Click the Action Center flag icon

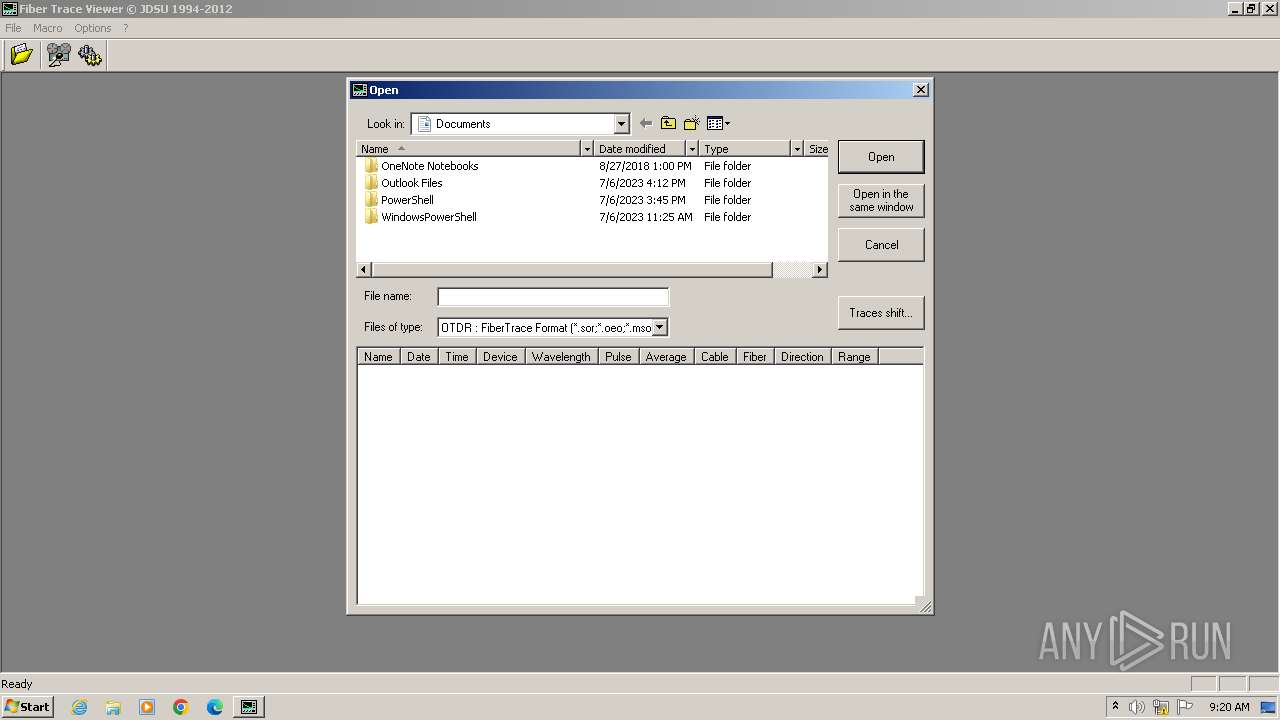pyautogui.click(x=1185, y=707)
